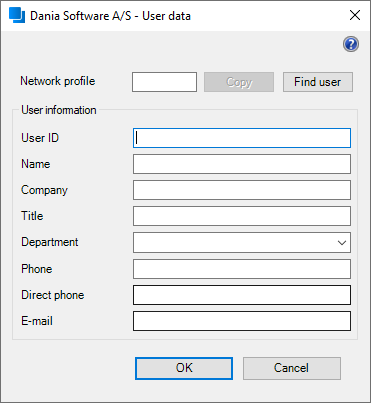Close the User data dialog
The width and height of the screenshot is (371, 403).
pyautogui.click(x=355, y=15)
